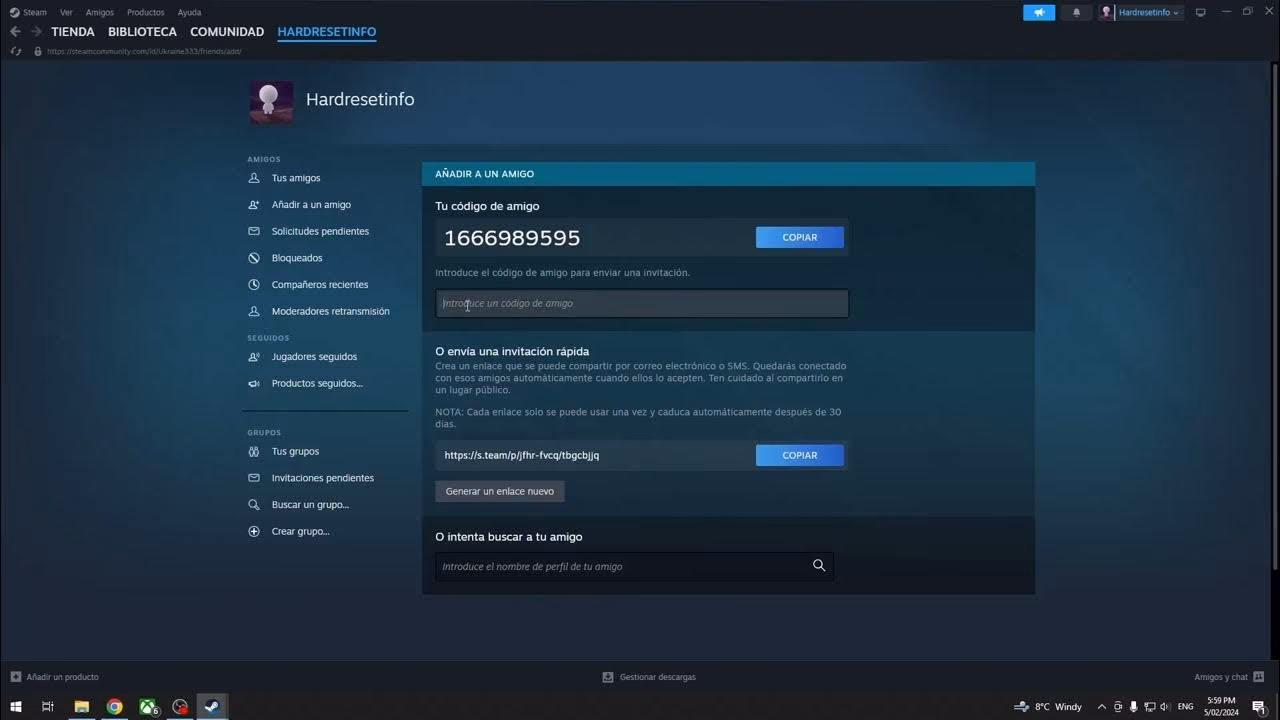This screenshot has height=720, width=1280.
Task: Click the Hardresetinfo profile name heading
Action: point(360,99)
